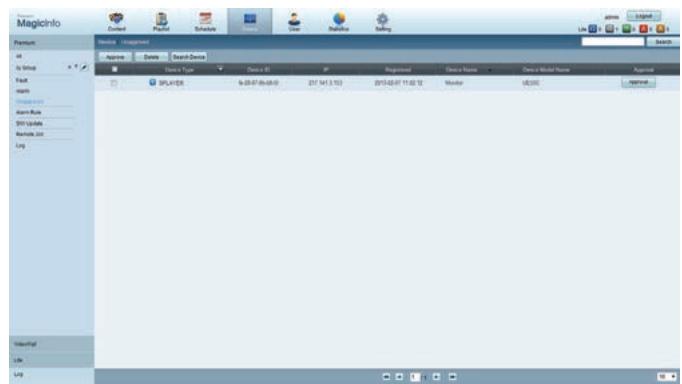Click the blue Lite status icon
The height and width of the screenshot is (384, 682).
(x=592, y=29)
